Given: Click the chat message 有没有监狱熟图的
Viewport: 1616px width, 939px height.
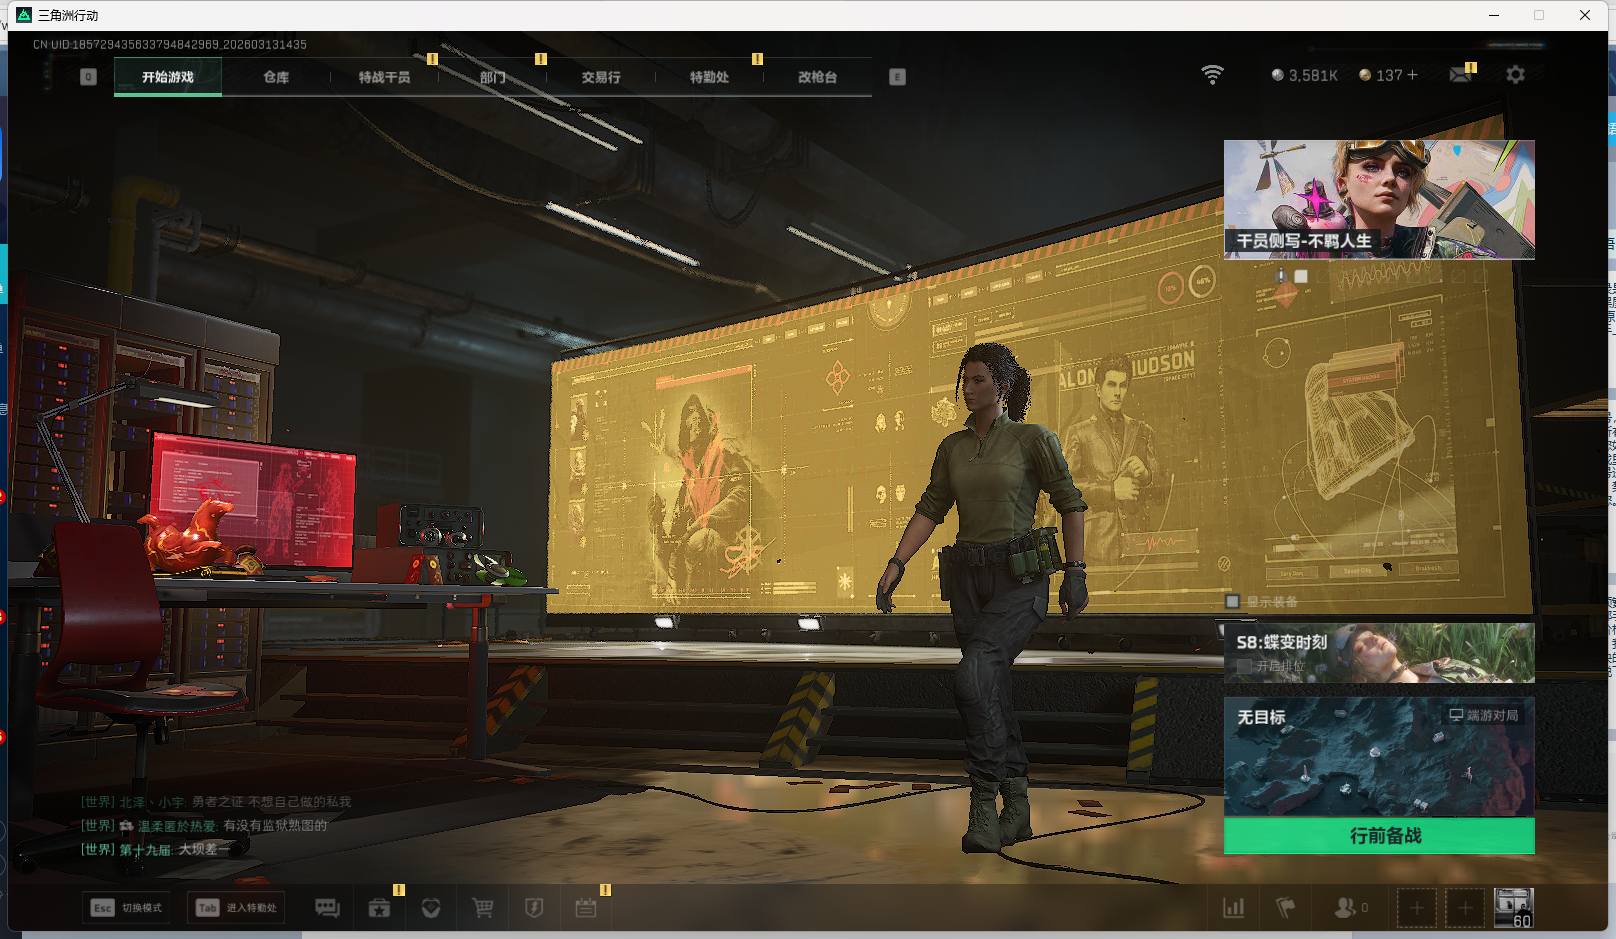Looking at the screenshot, I should click(x=275, y=826).
